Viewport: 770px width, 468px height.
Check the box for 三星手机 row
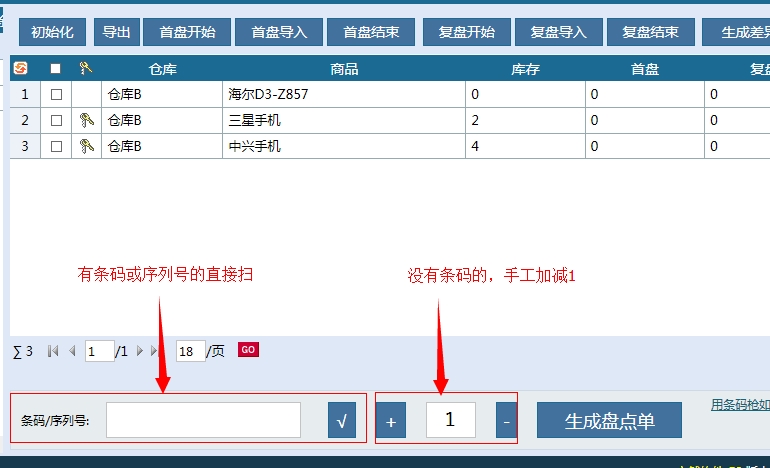[56, 120]
